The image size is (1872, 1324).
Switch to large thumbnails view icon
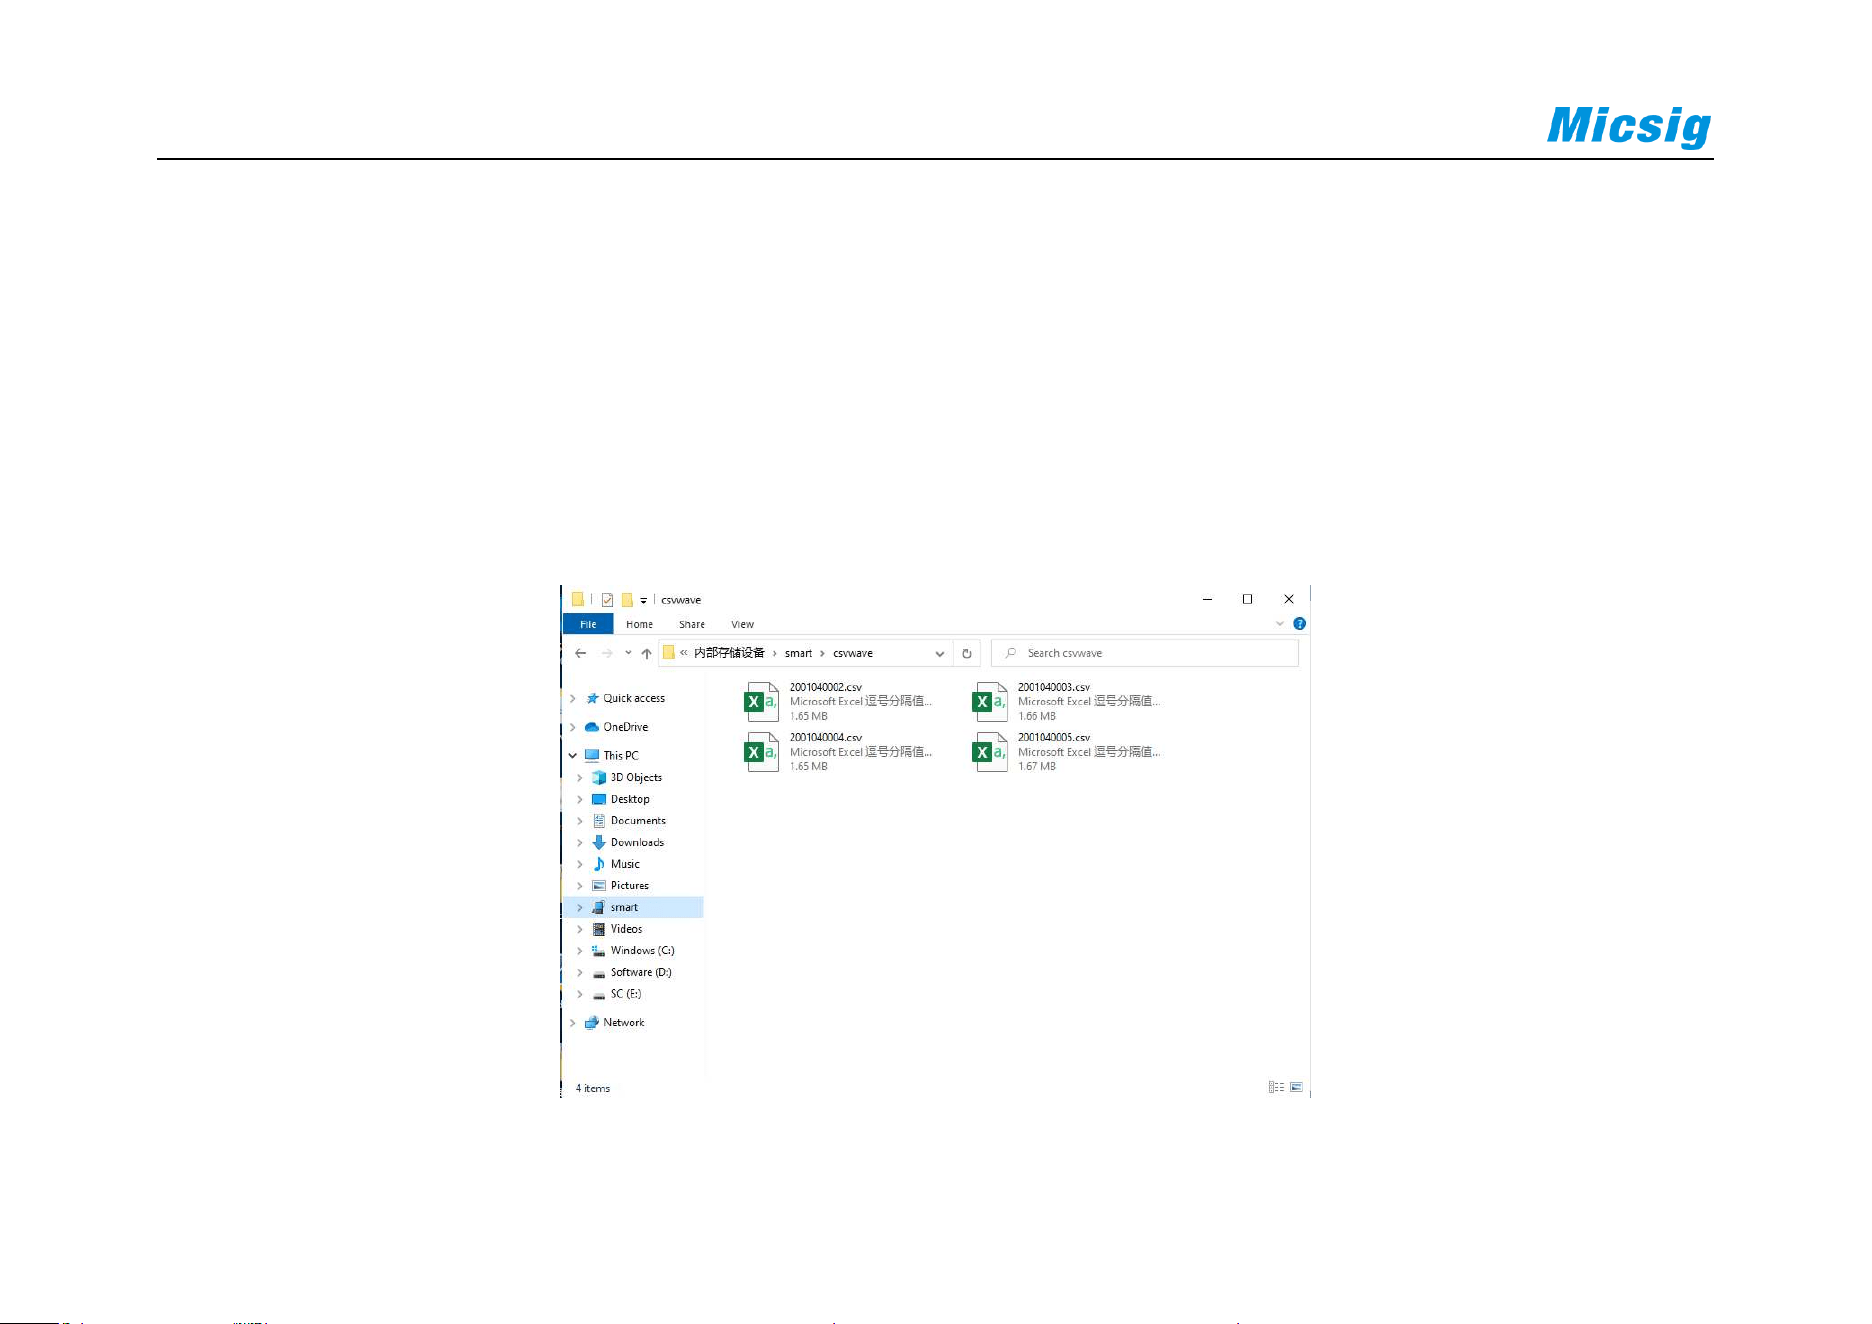click(x=1296, y=1087)
